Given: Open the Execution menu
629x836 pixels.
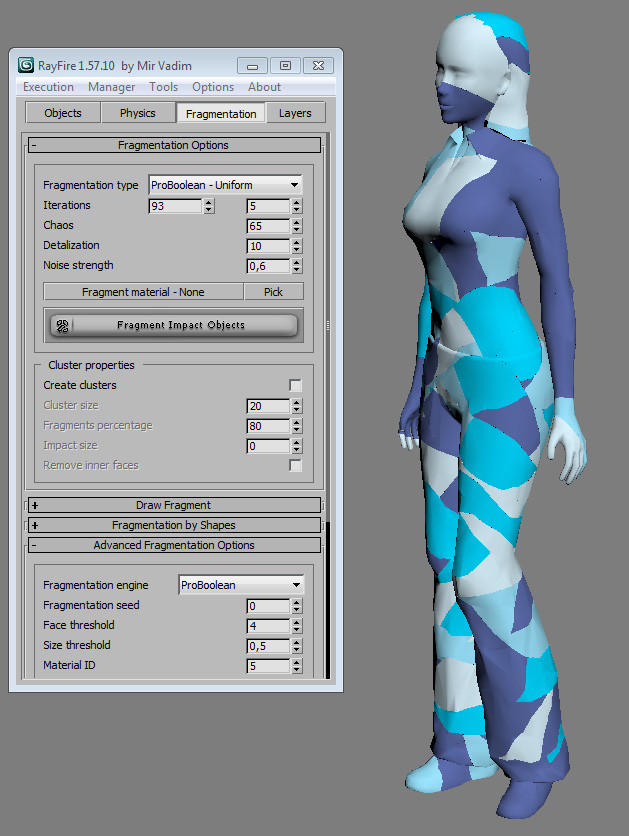Looking at the screenshot, I should click(x=49, y=87).
